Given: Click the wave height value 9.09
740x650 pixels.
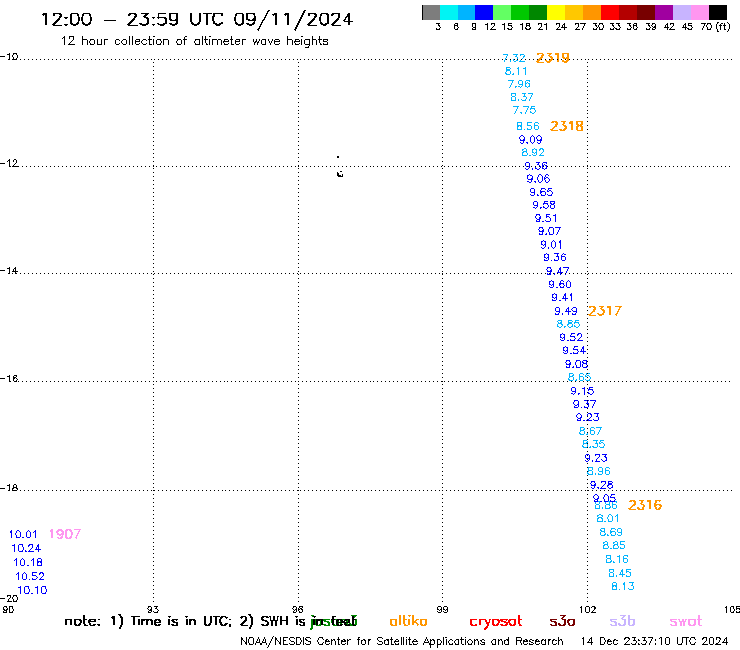Looking at the screenshot, I should pos(530,140).
